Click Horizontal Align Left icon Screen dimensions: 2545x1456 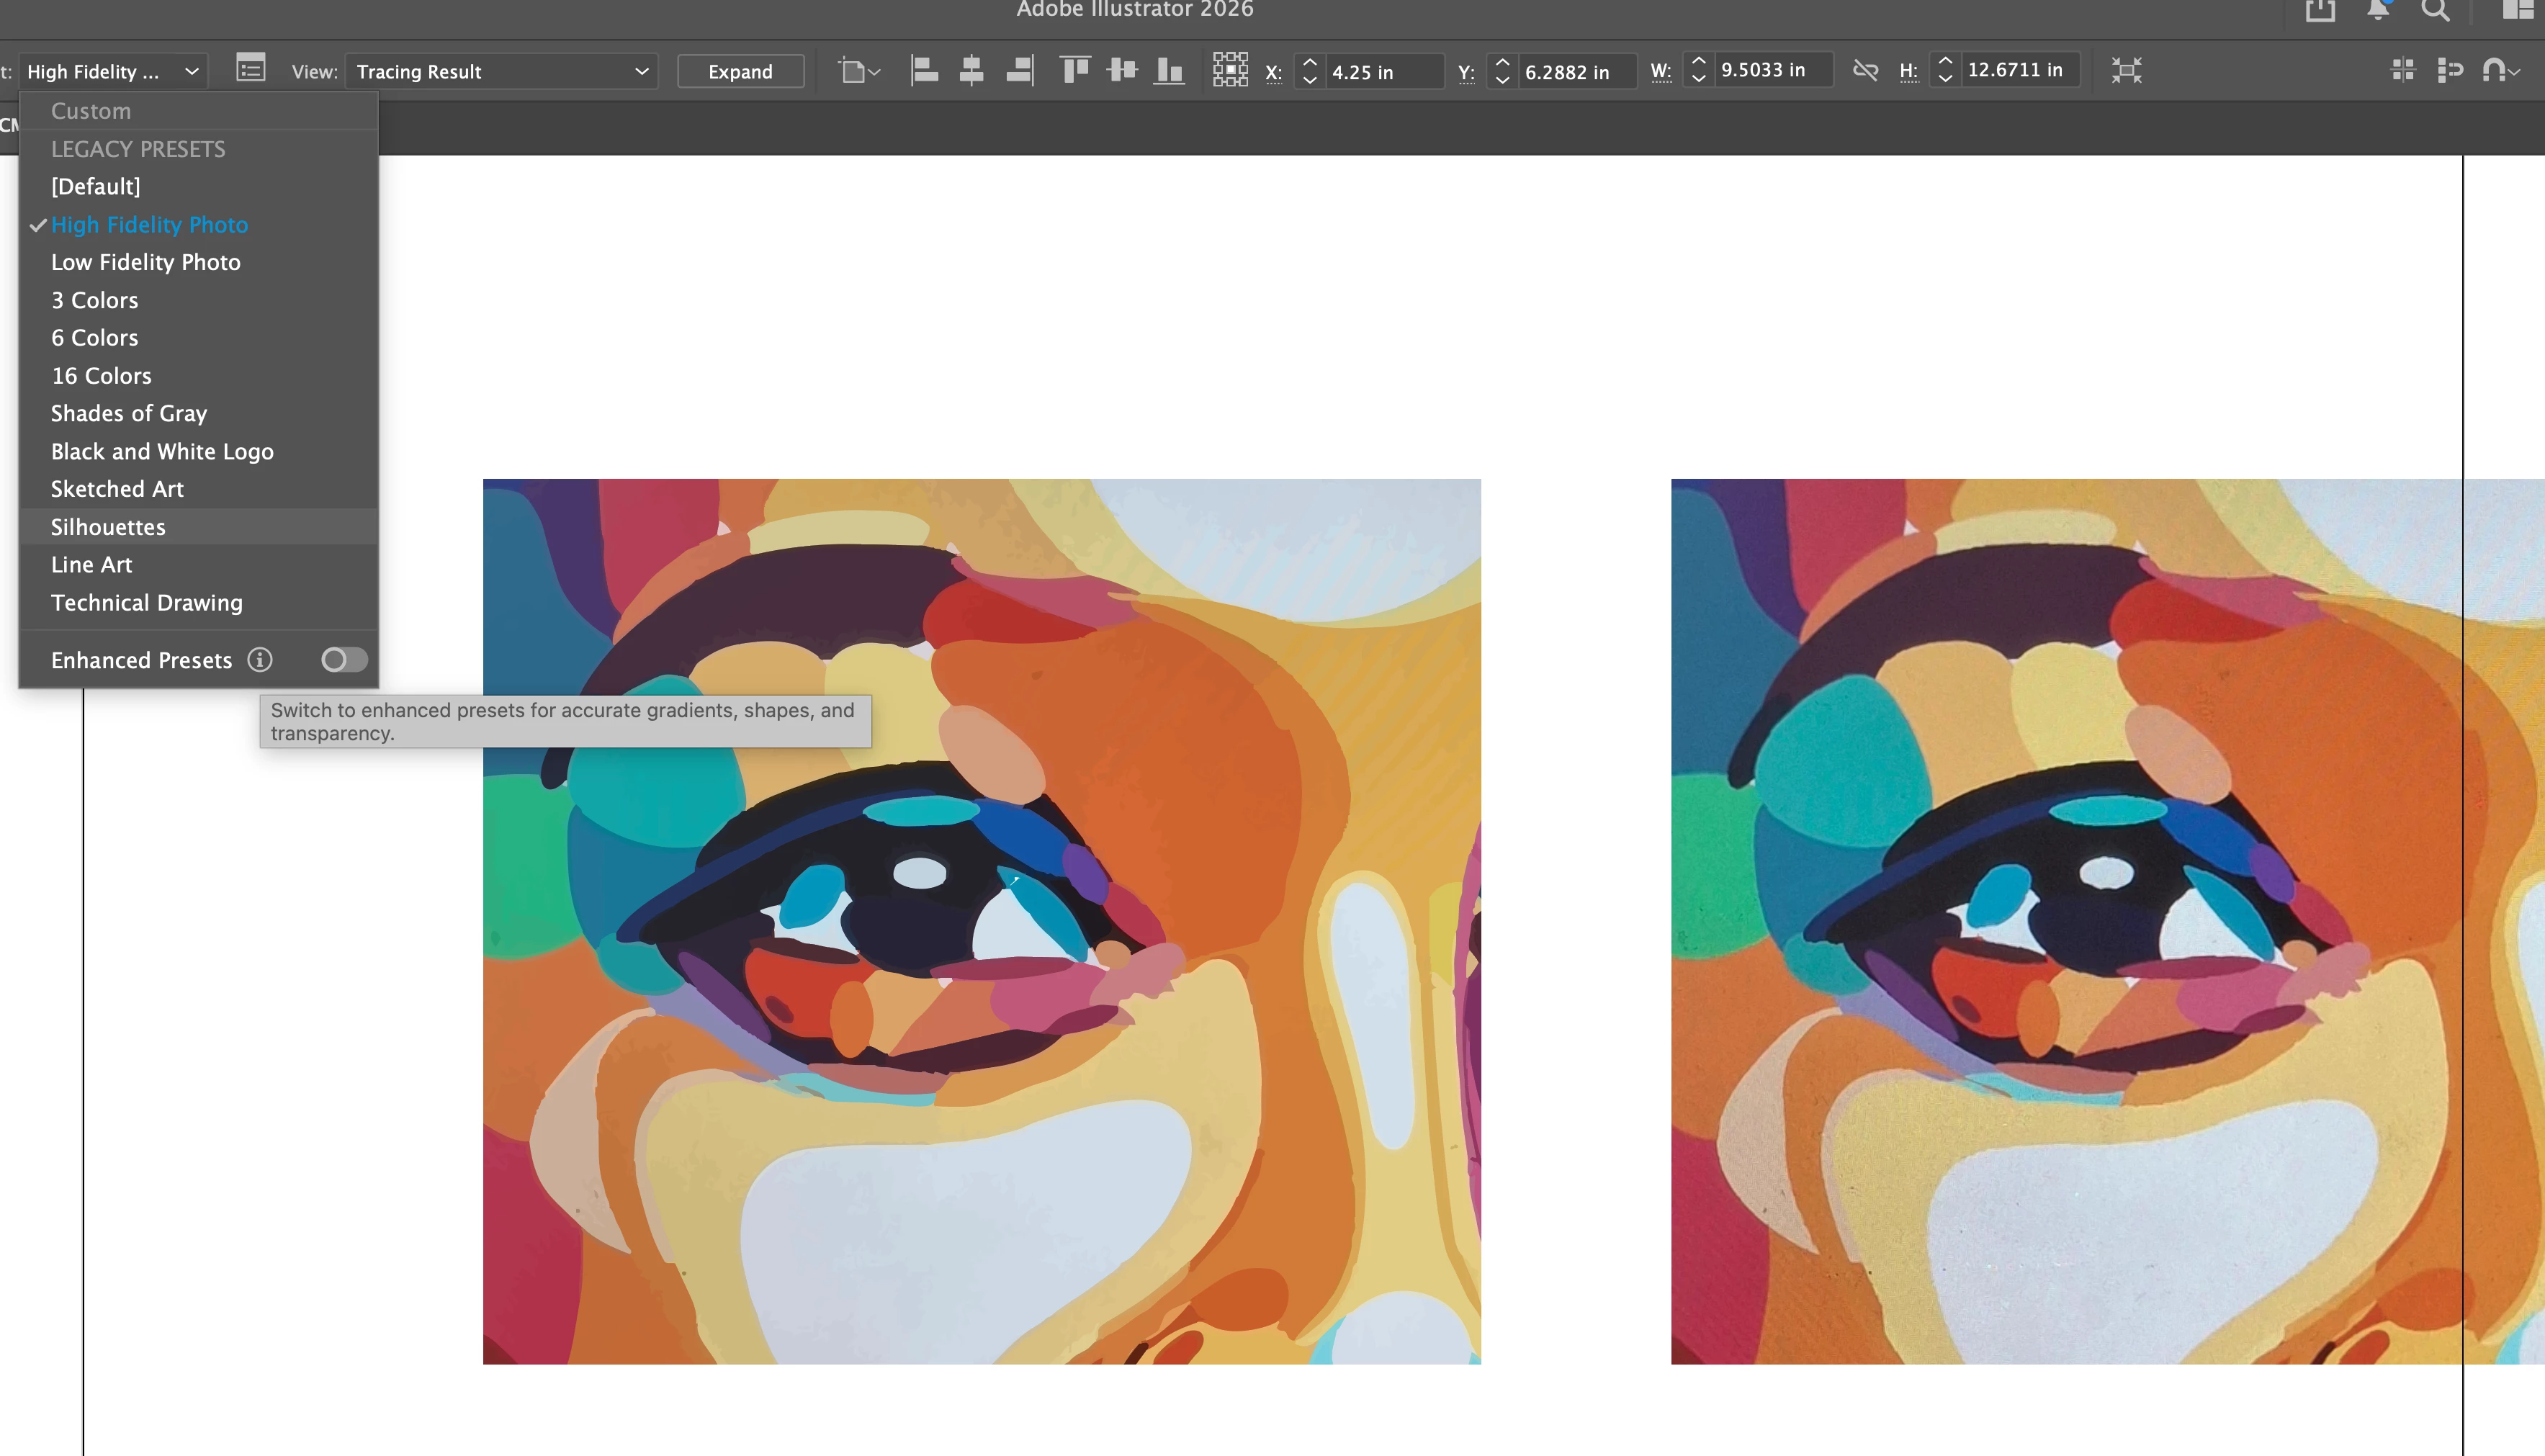coord(924,70)
